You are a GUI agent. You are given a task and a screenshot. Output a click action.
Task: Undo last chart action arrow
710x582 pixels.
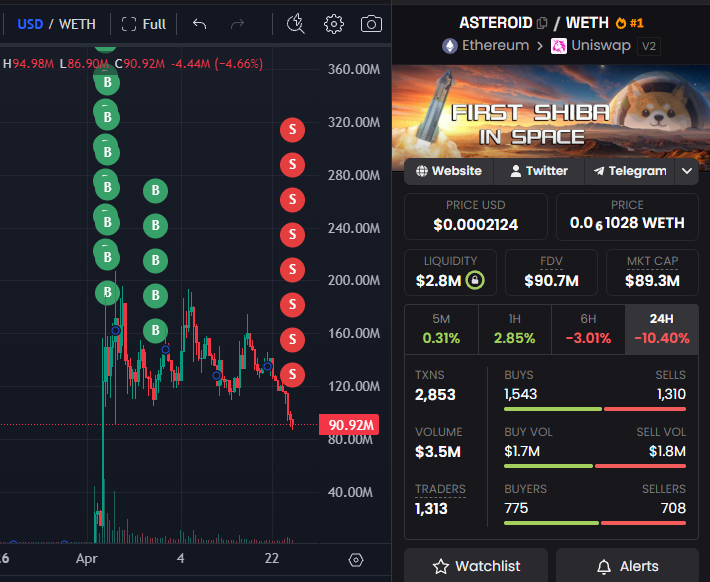[x=199, y=24]
